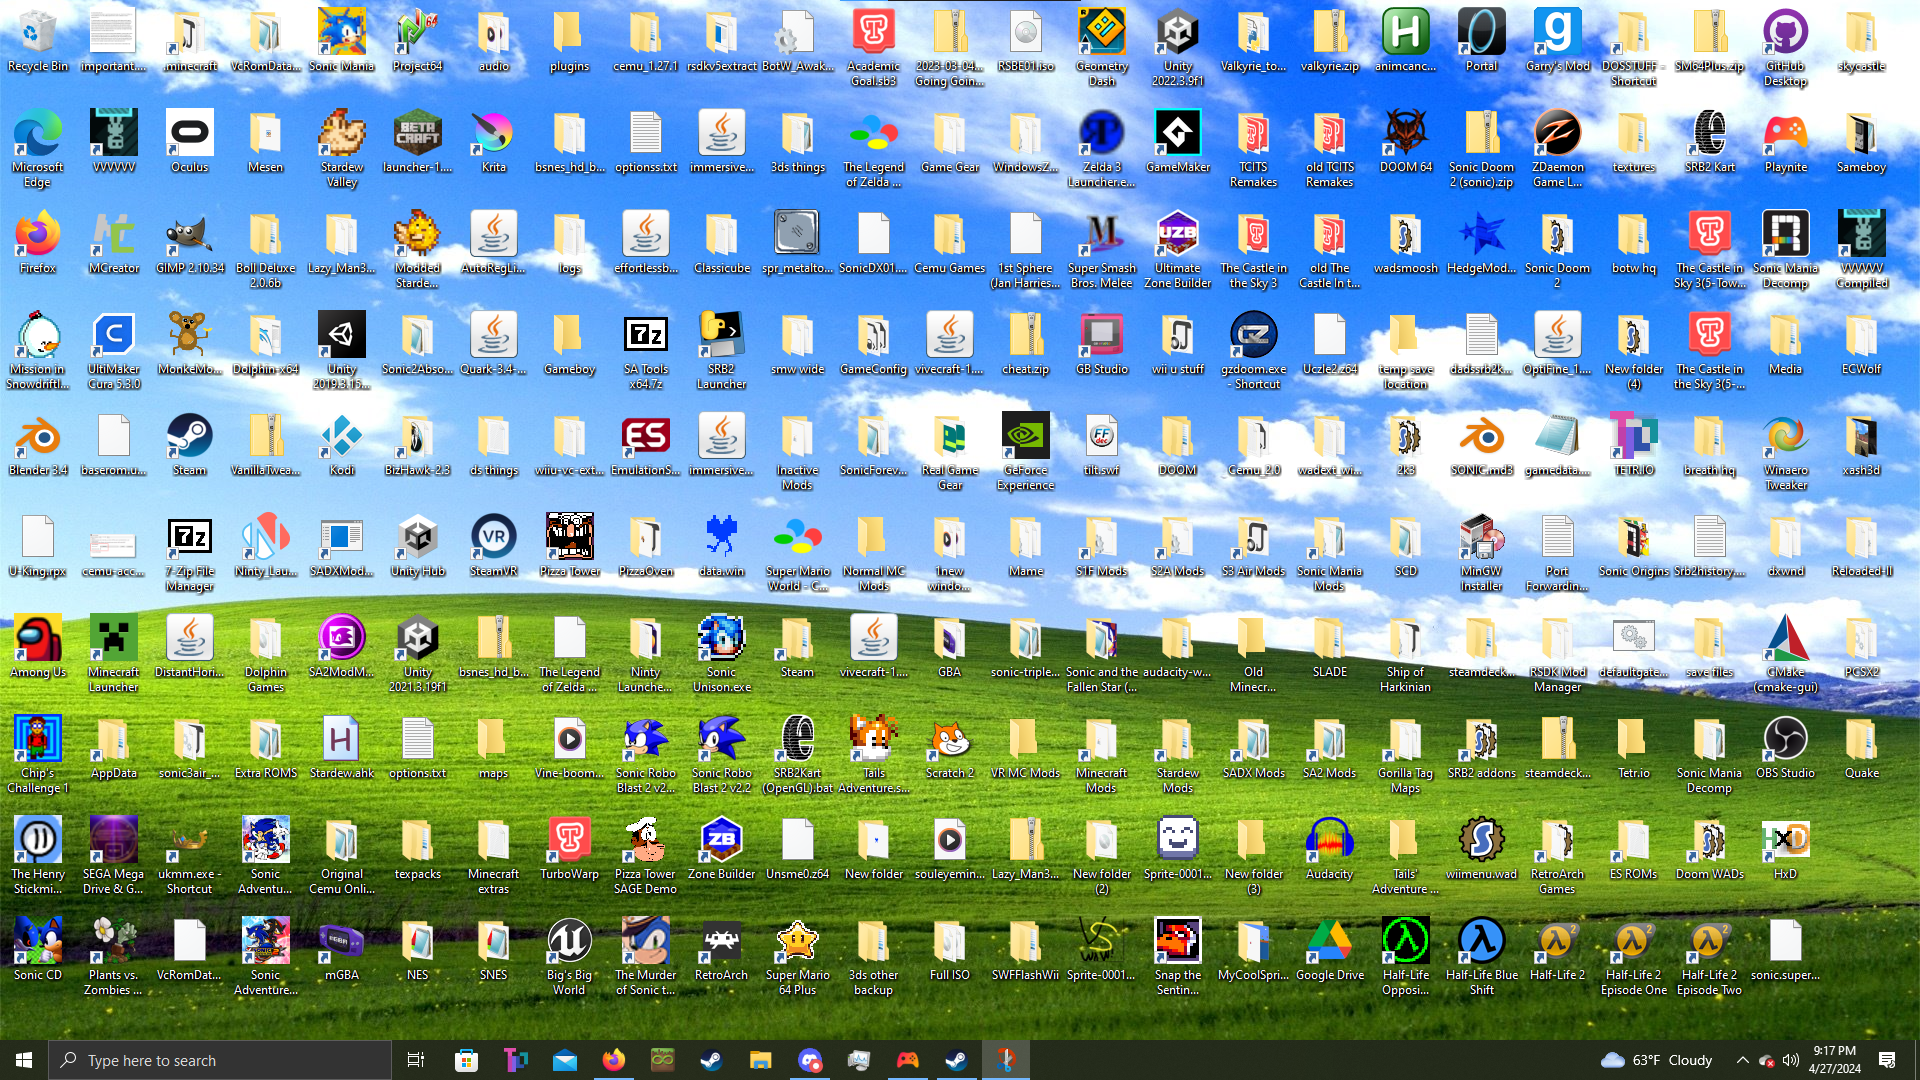Screen dimensions: 1920x1080
Task: Open the Oculus desktop shortcut
Action: pyautogui.click(x=190, y=142)
